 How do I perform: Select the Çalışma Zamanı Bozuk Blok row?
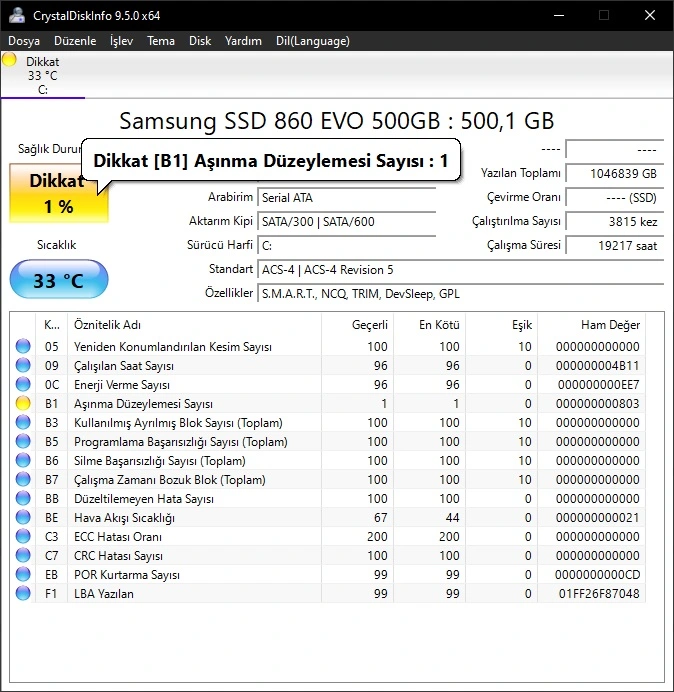point(329,479)
